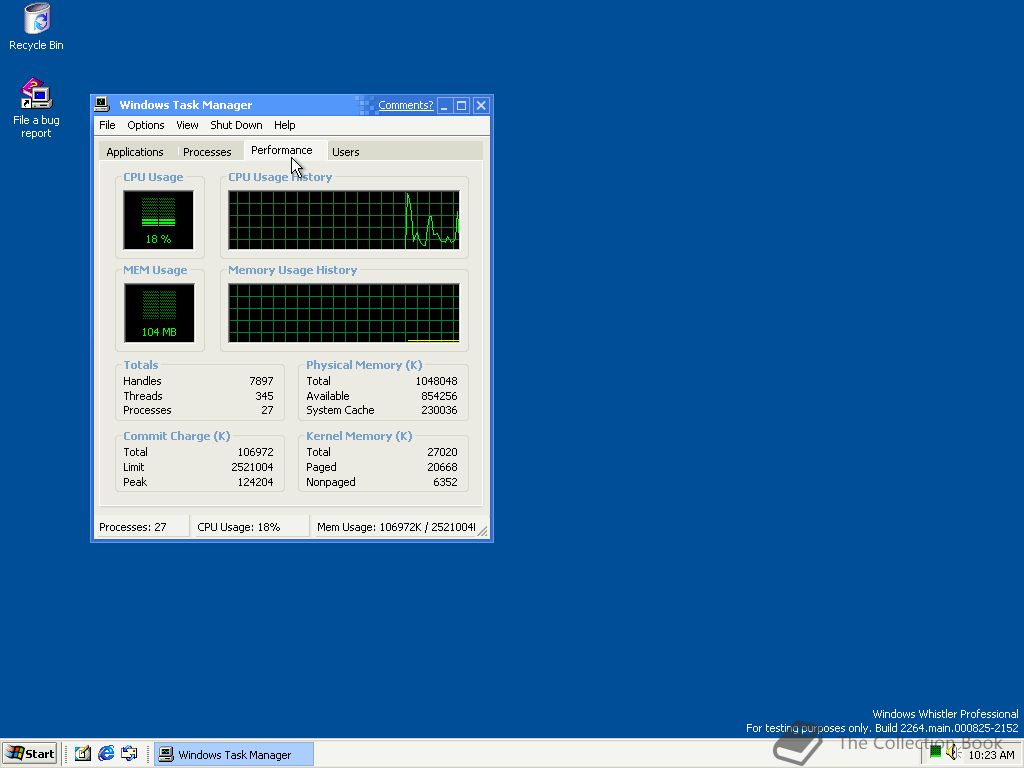
Task: Switch to the Users tab
Action: click(345, 152)
